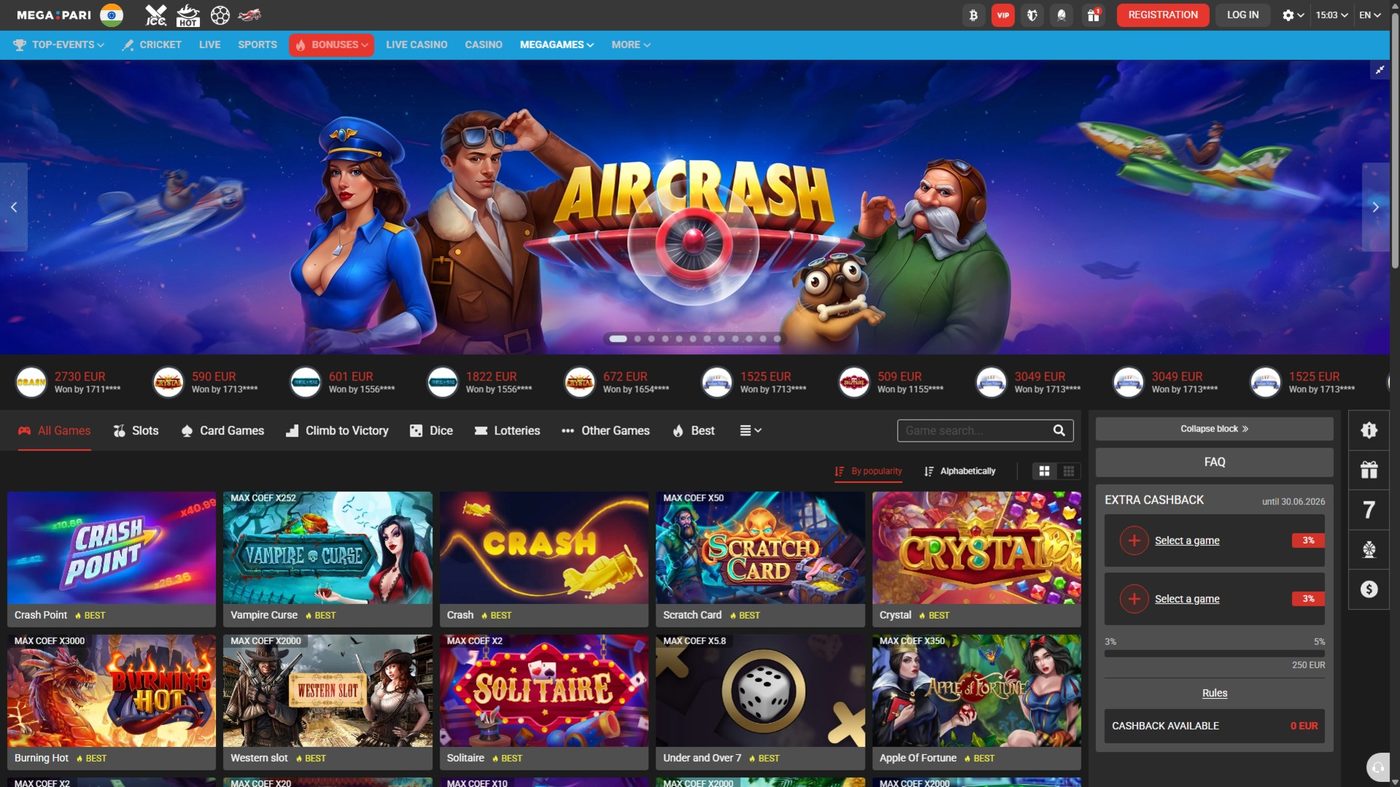Screen dimensions: 1400x787
Task: Click the red plus on first Select a game
Action: point(1133,541)
